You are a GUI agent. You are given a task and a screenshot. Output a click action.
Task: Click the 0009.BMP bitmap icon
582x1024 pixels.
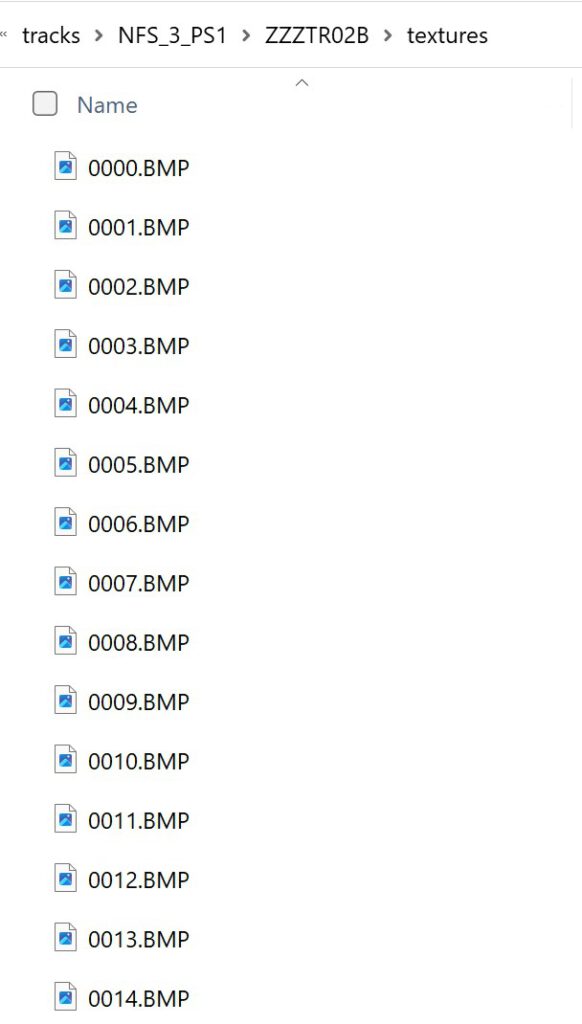click(x=65, y=700)
